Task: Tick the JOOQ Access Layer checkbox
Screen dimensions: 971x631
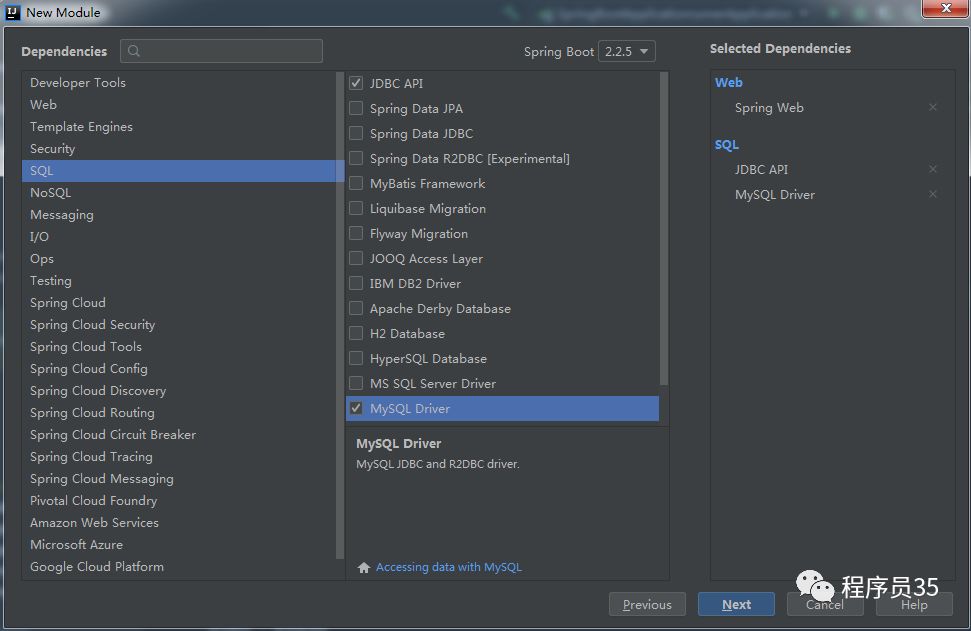Action: (x=356, y=258)
